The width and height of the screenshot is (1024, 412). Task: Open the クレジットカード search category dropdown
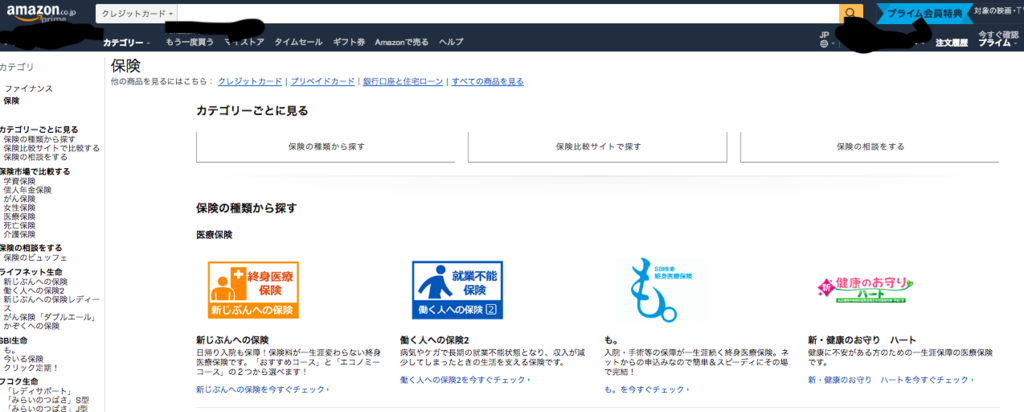point(138,13)
